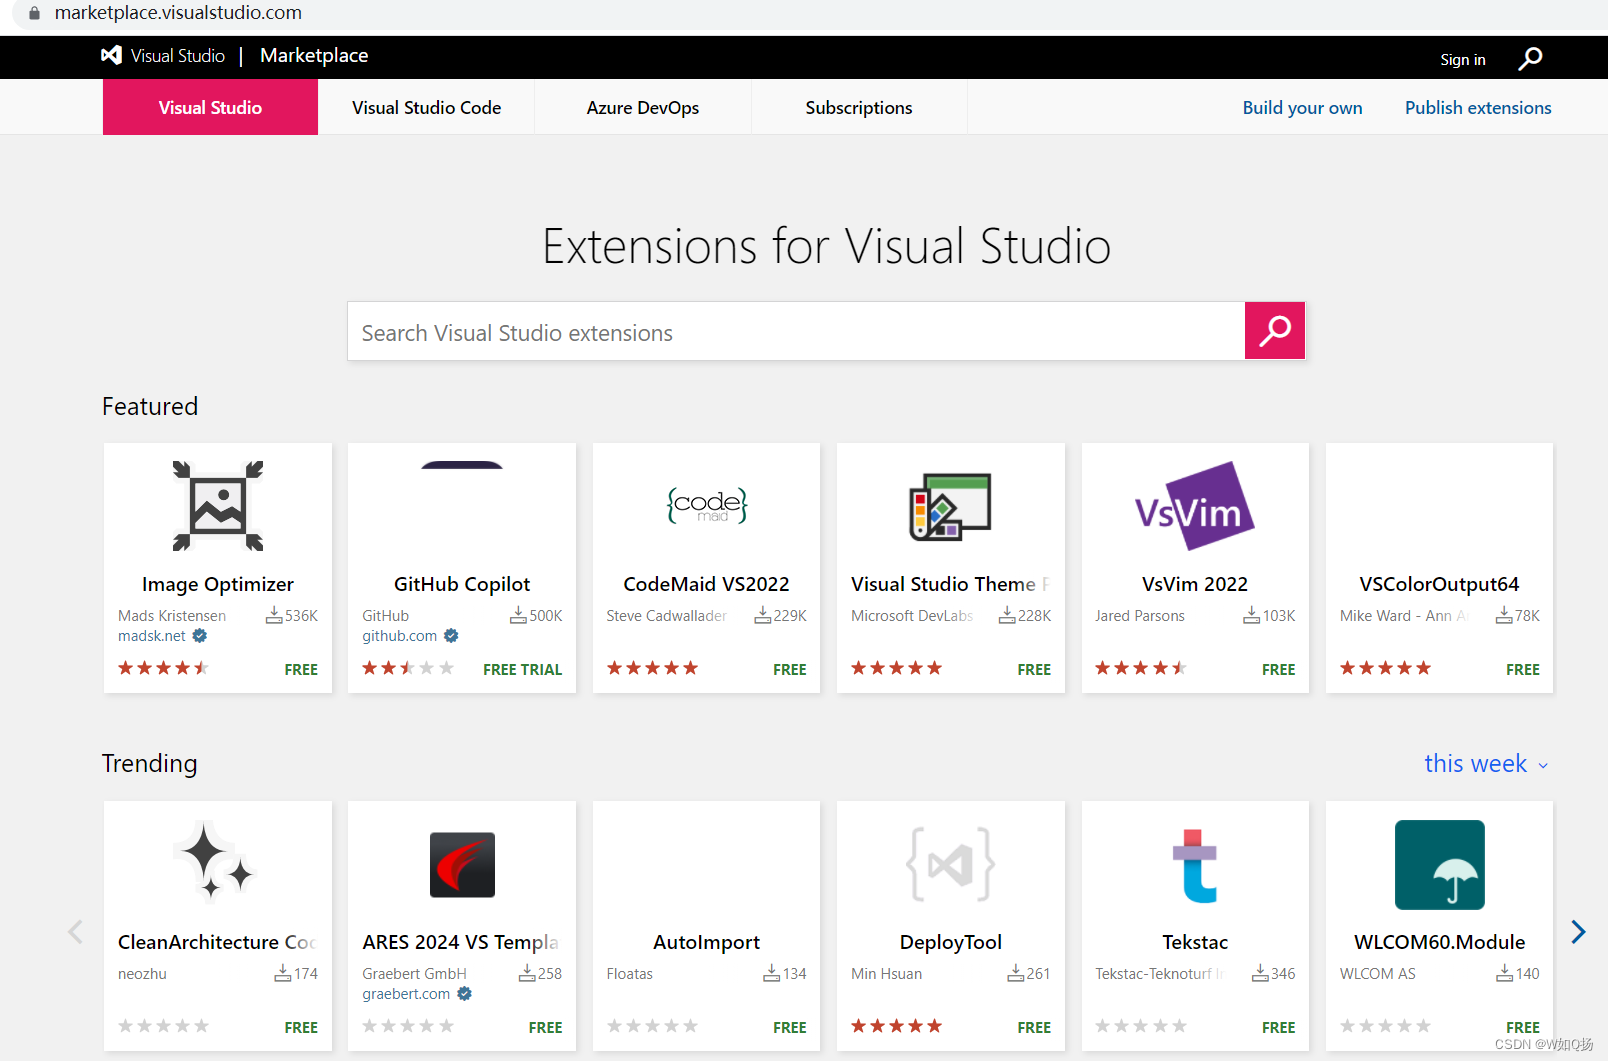Click the download icon showing 500K
Image resolution: width=1608 pixels, height=1061 pixels.
518,616
